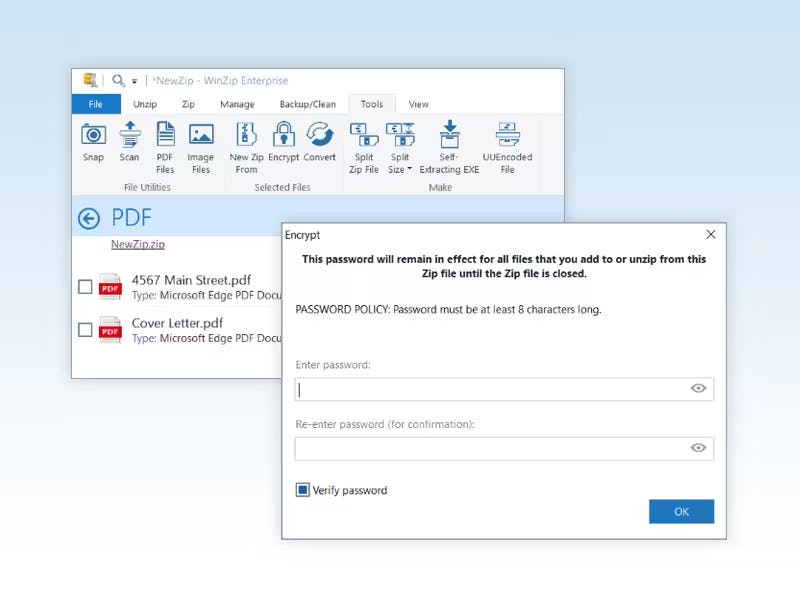Show the re-entered confirmation password
This screenshot has height=600, width=800.
[700, 448]
